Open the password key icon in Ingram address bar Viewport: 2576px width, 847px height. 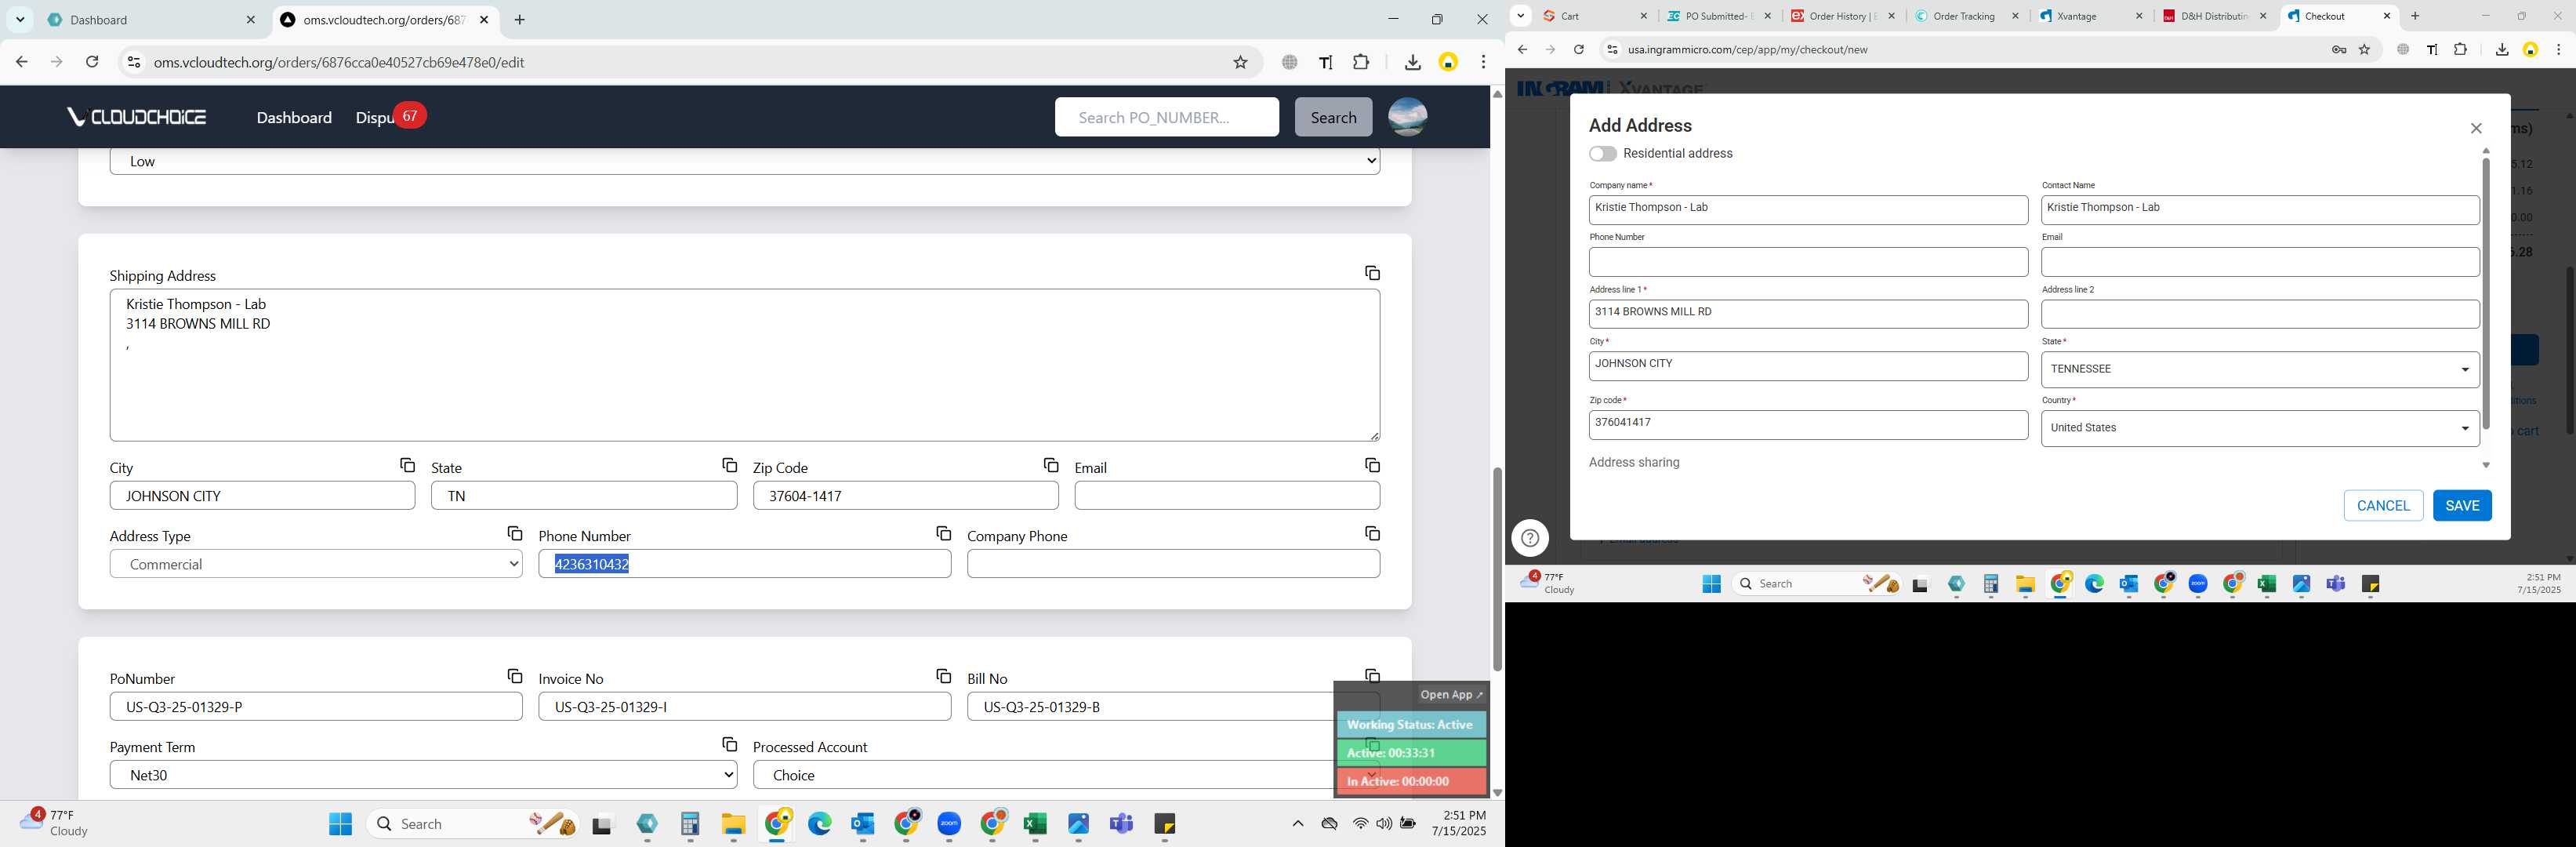(x=2338, y=49)
